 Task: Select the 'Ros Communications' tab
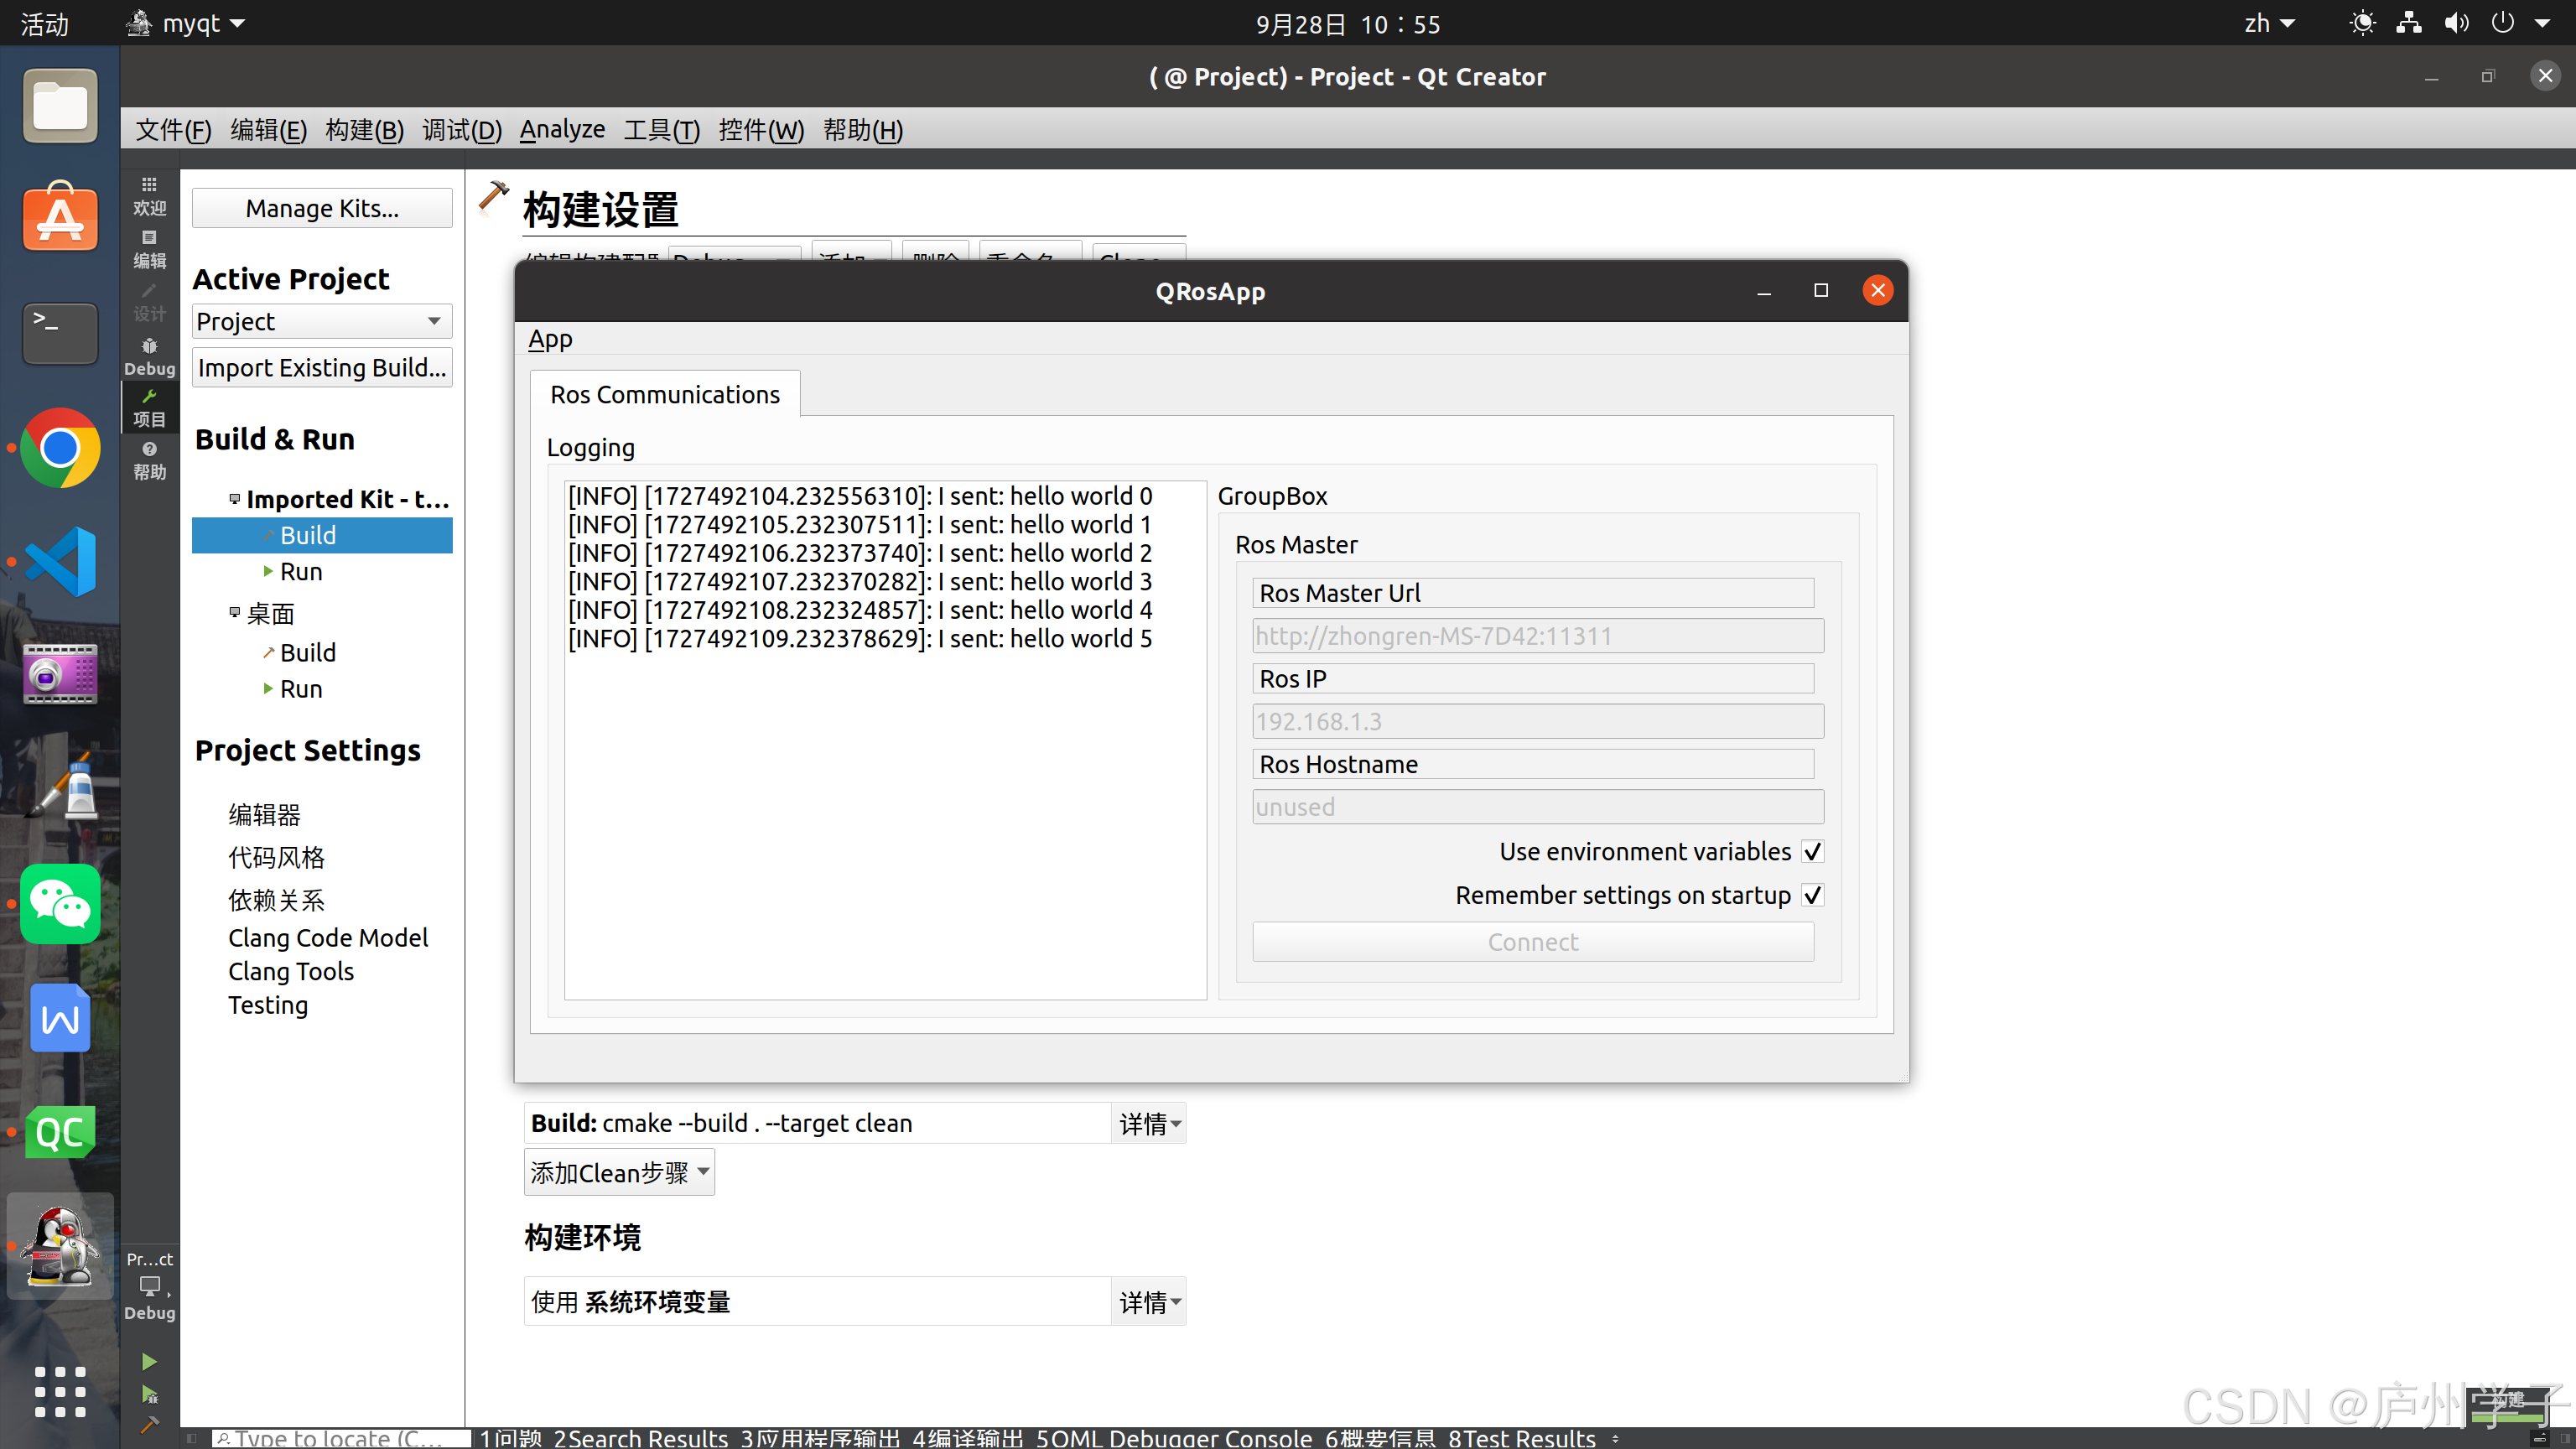pyautogui.click(x=665, y=392)
